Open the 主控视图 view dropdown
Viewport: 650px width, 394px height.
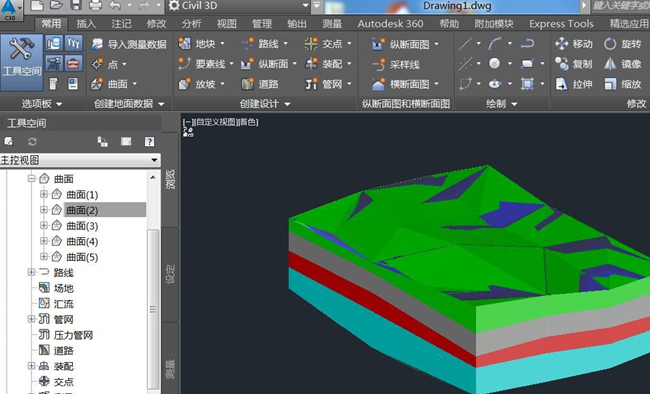tap(80, 160)
